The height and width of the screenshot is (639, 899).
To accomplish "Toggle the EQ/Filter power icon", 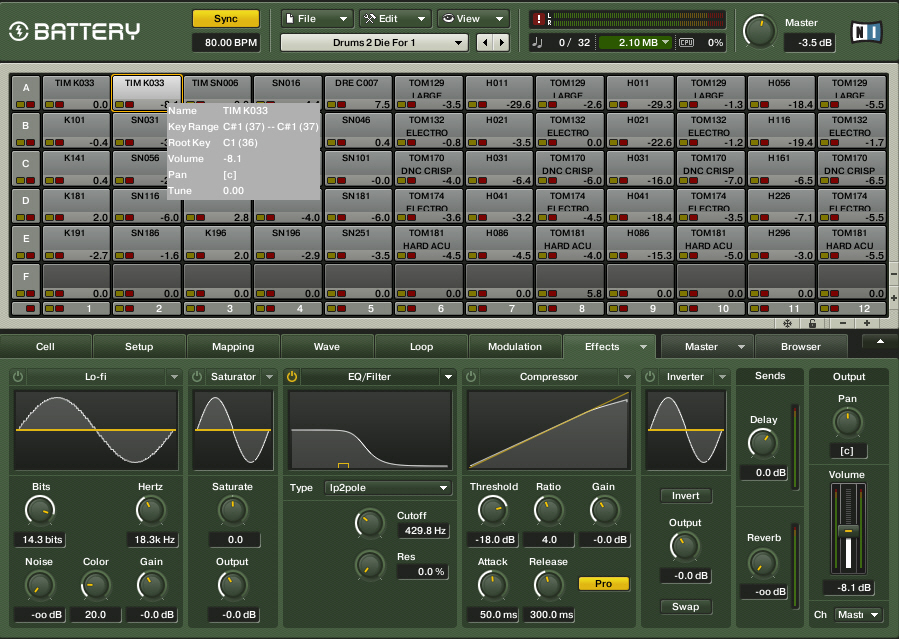I will tap(292, 377).
